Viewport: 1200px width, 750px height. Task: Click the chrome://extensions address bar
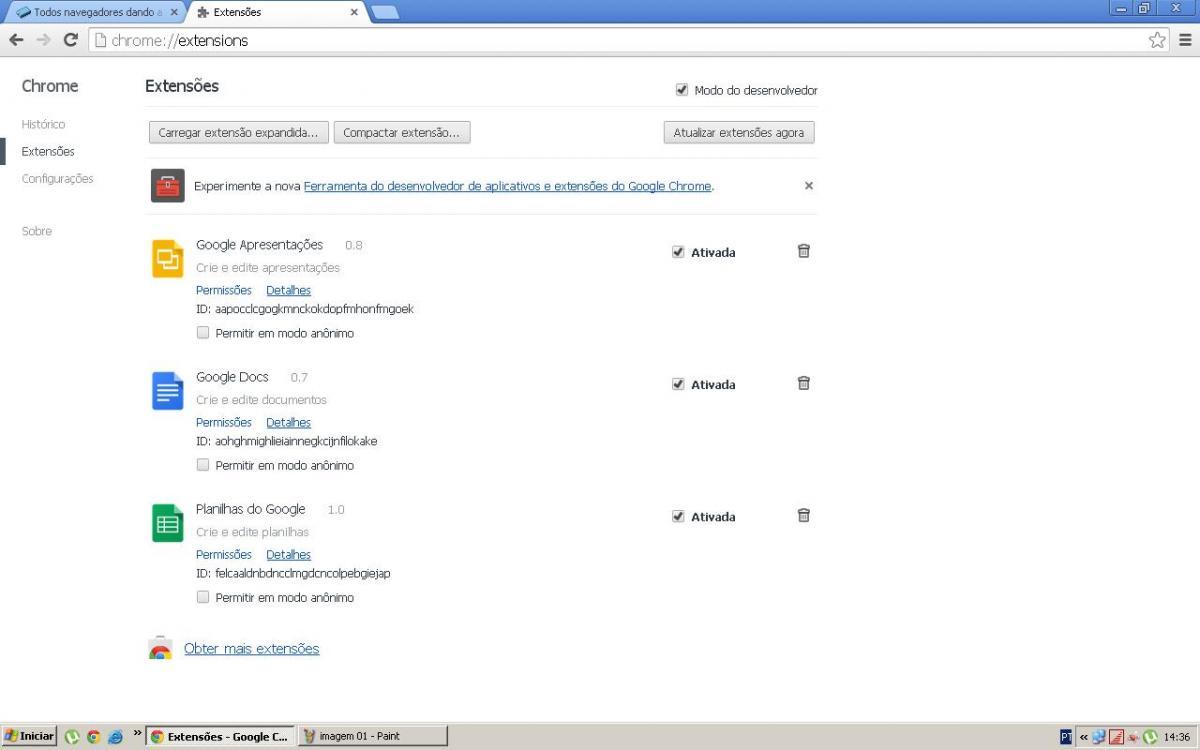click(628, 40)
